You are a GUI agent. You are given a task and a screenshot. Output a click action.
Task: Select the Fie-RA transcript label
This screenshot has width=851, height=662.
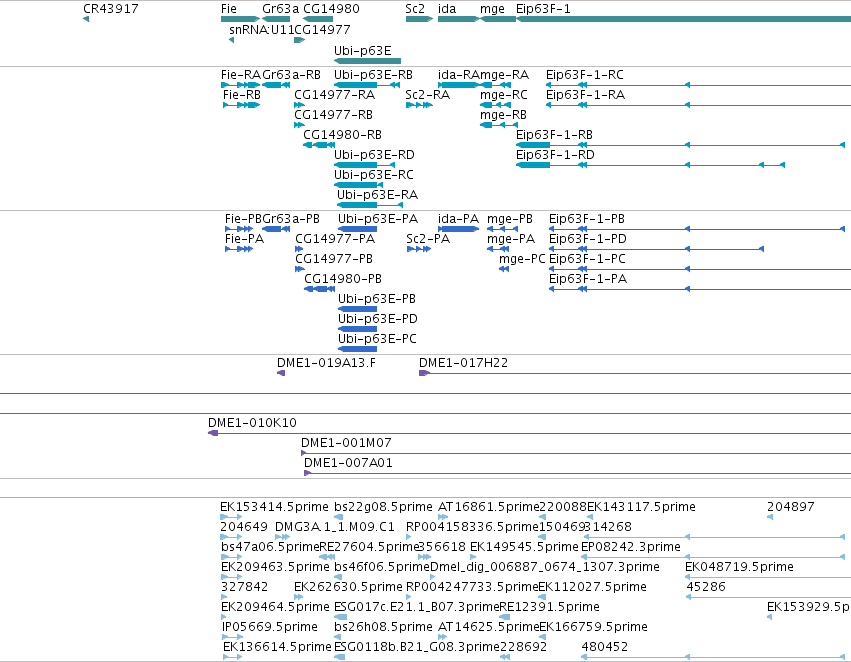tap(241, 74)
